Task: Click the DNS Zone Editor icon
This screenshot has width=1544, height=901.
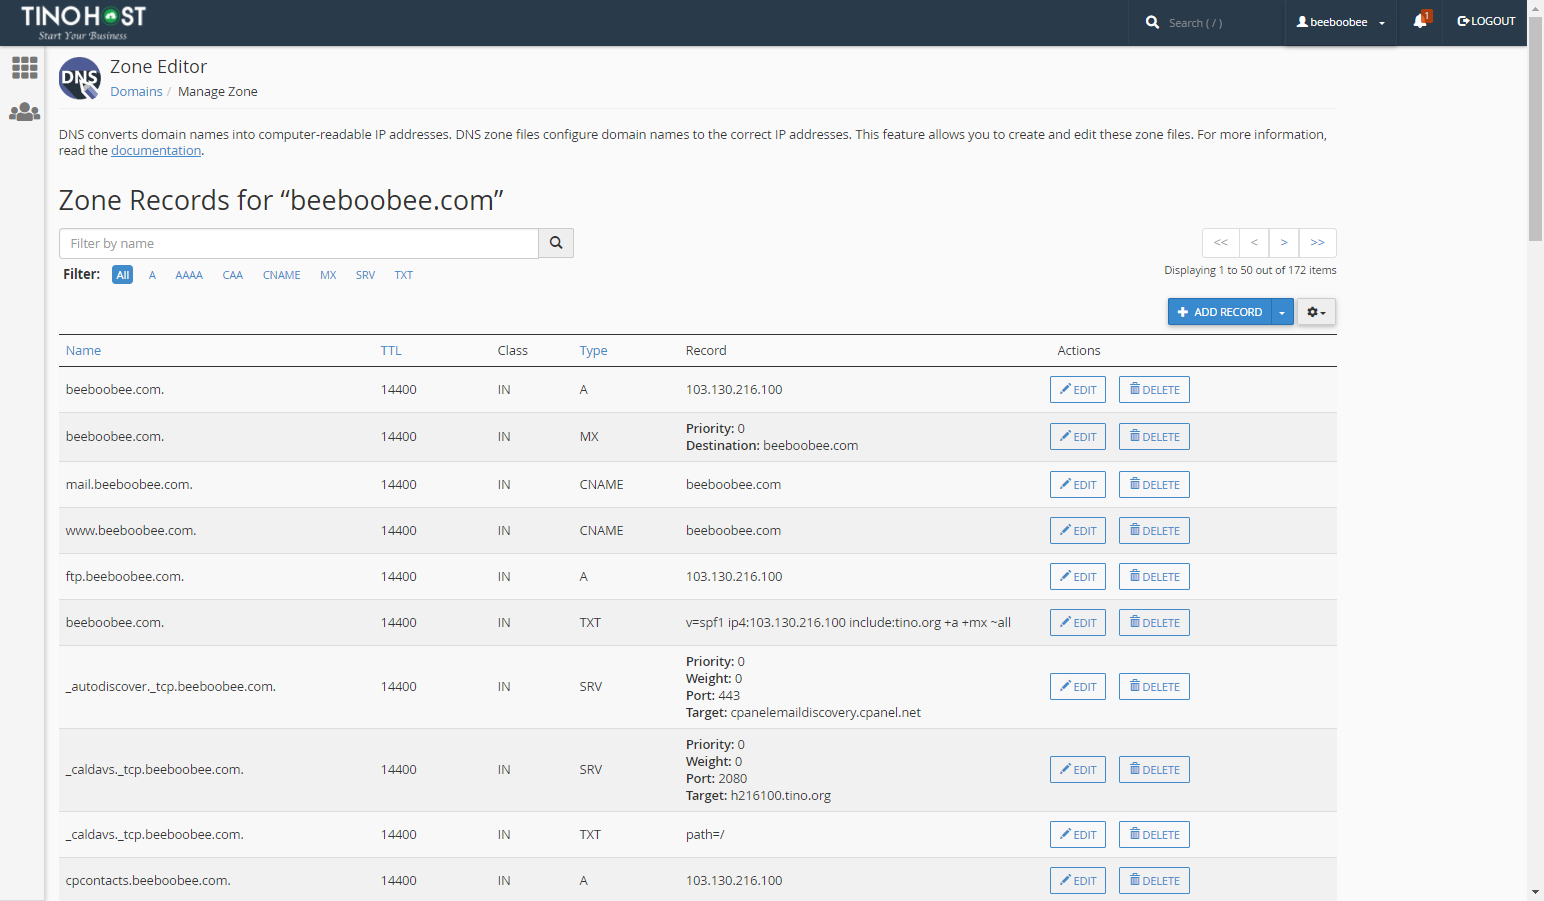Action: tap(80, 78)
